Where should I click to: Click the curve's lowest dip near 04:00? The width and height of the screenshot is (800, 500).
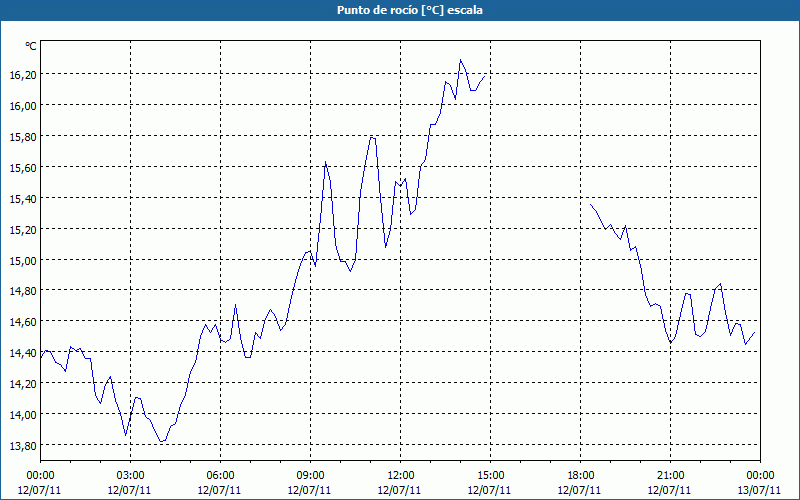[162, 441]
